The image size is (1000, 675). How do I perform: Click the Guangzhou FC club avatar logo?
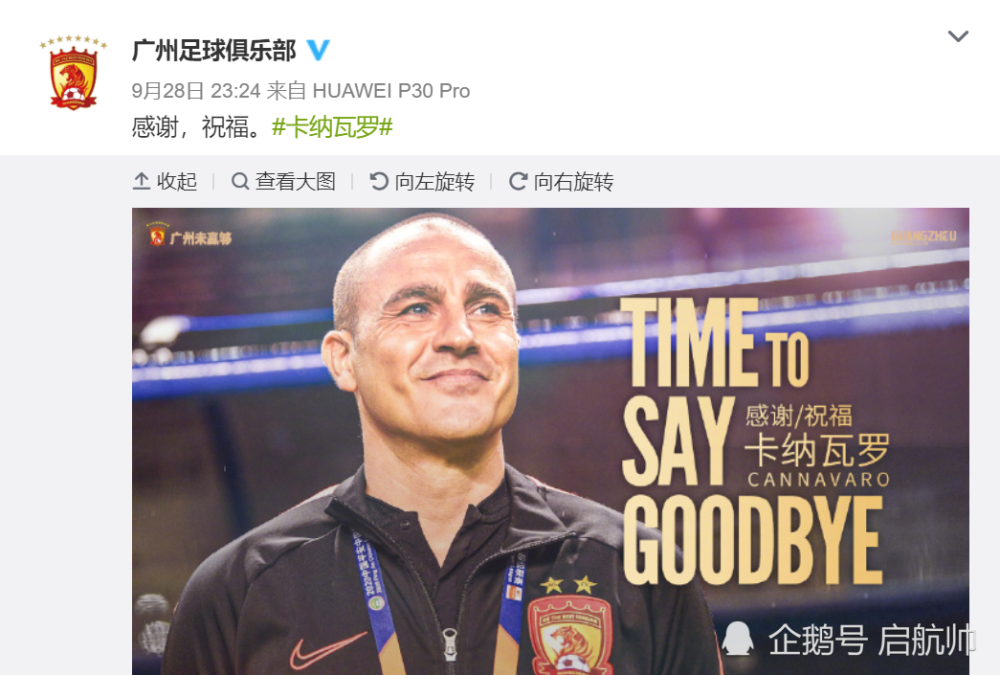[73, 73]
